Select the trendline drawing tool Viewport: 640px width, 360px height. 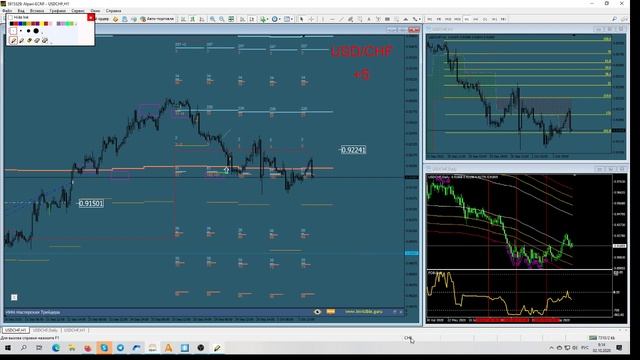pos(341,19)
